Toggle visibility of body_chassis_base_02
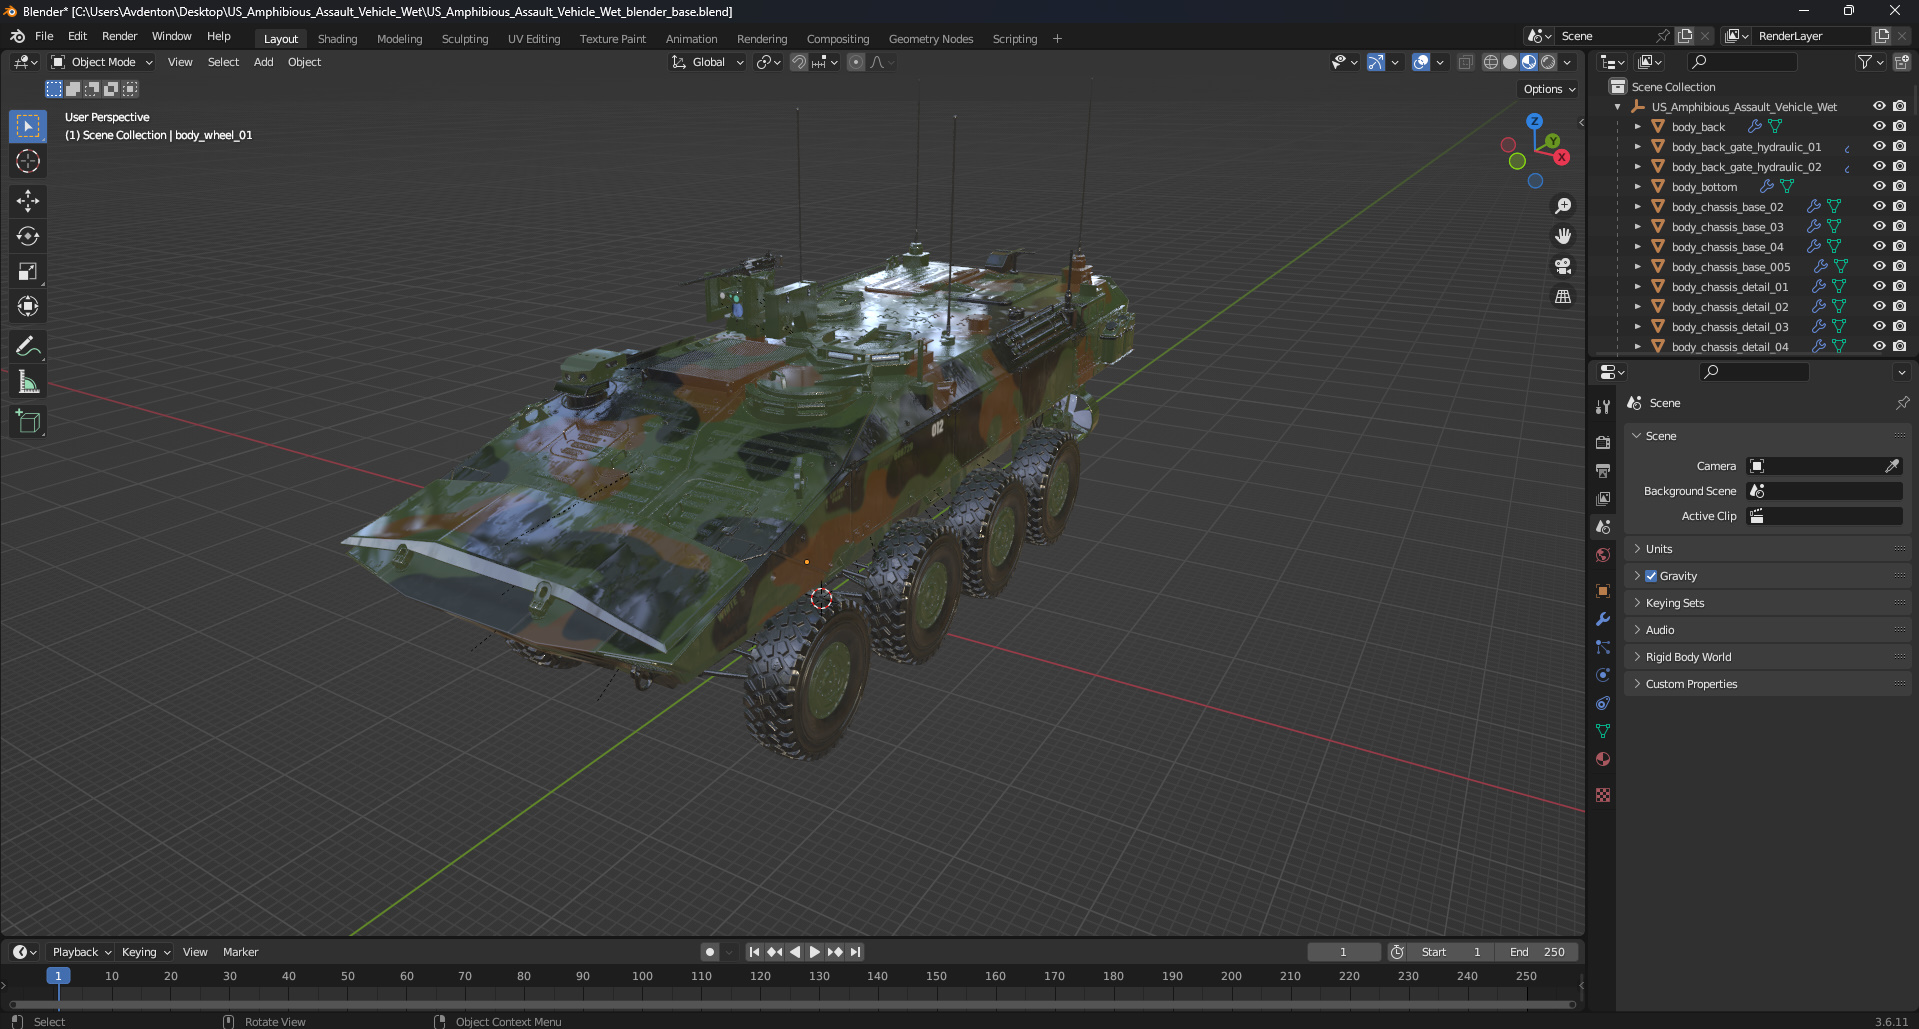The height and width of the screenshot is (1029, 1919). pos(1879,206)
